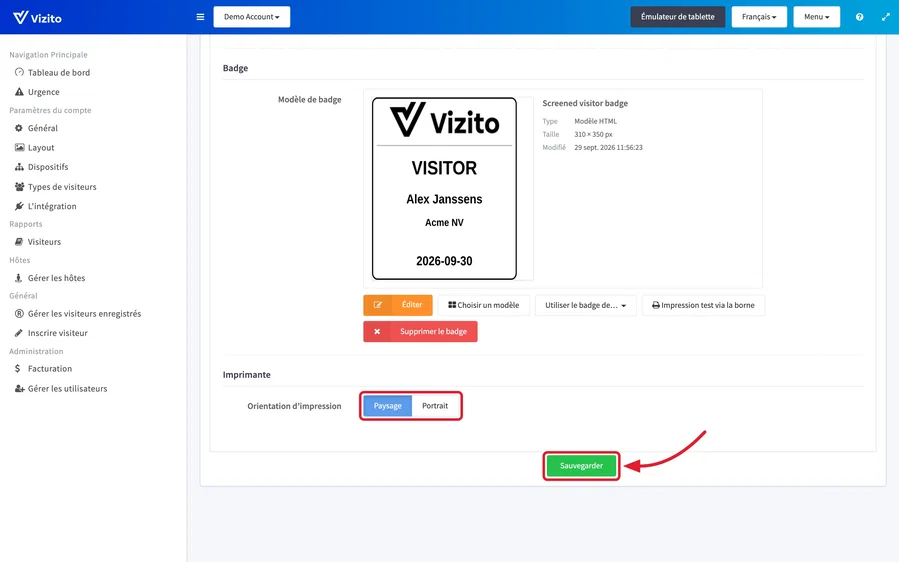
Task: Click the green Sauvegarder button
Action: [581, 466]
